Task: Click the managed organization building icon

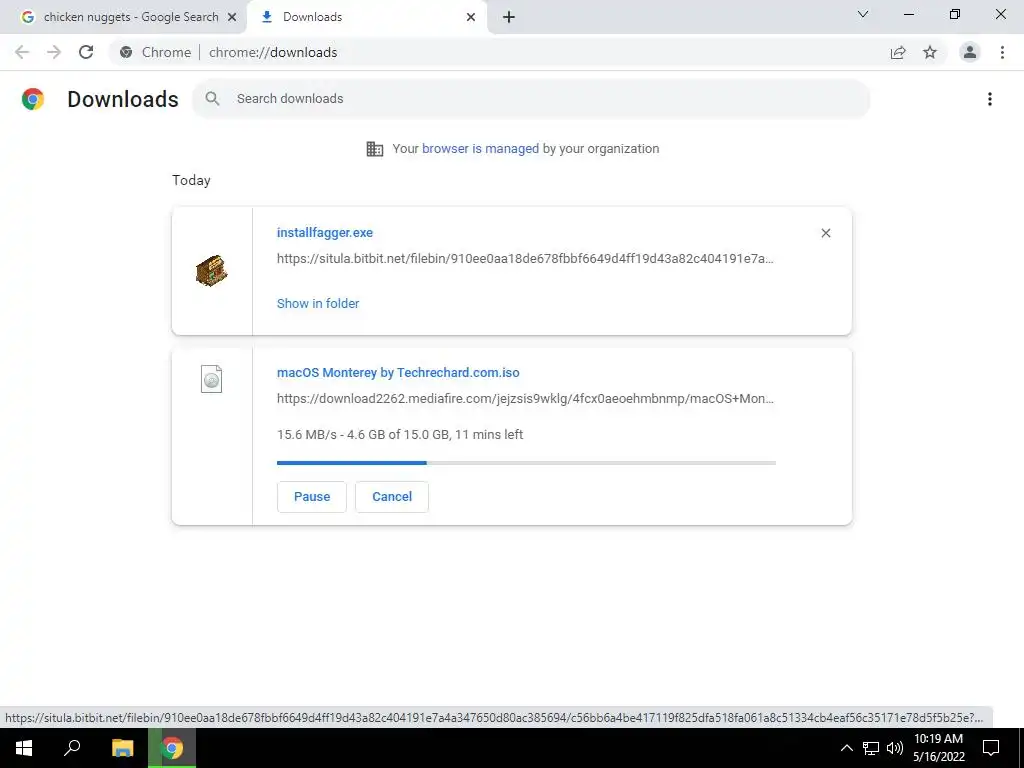Action: coord(375,149)
